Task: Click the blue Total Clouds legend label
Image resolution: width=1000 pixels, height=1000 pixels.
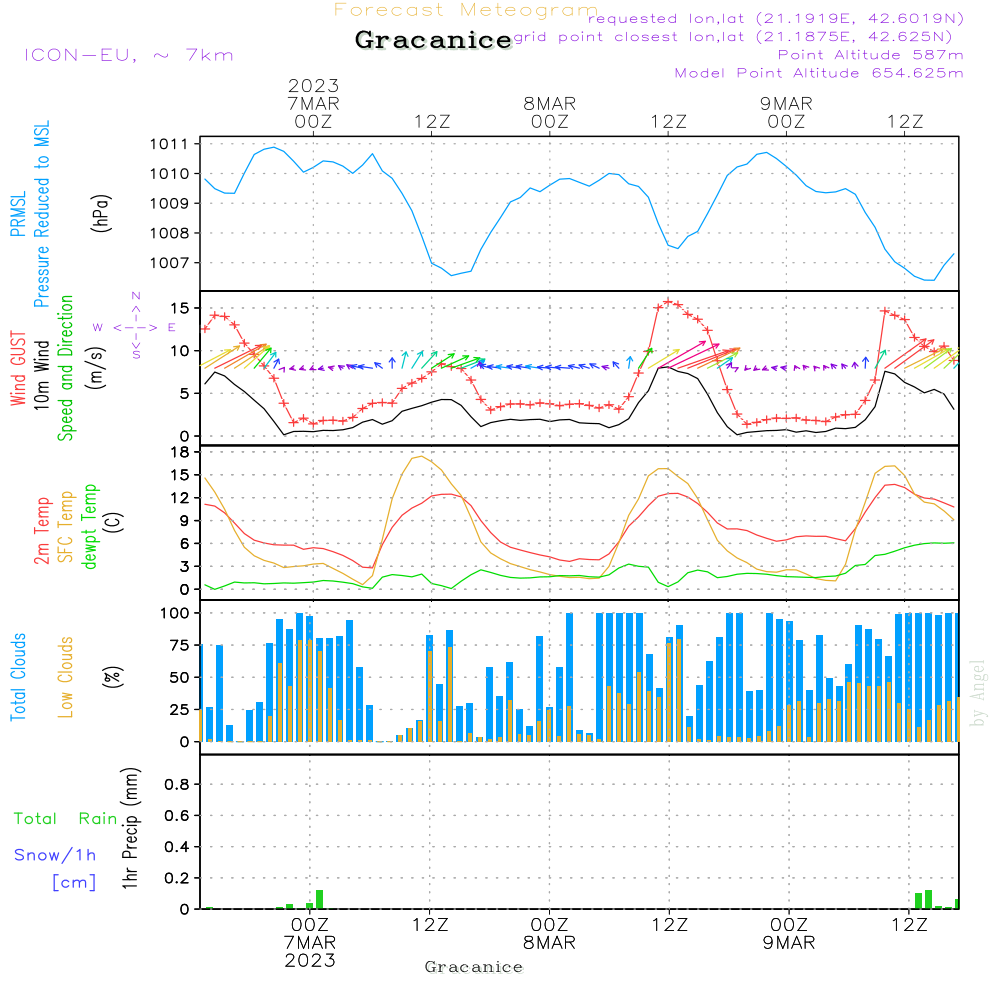Action: pos(18,677)
